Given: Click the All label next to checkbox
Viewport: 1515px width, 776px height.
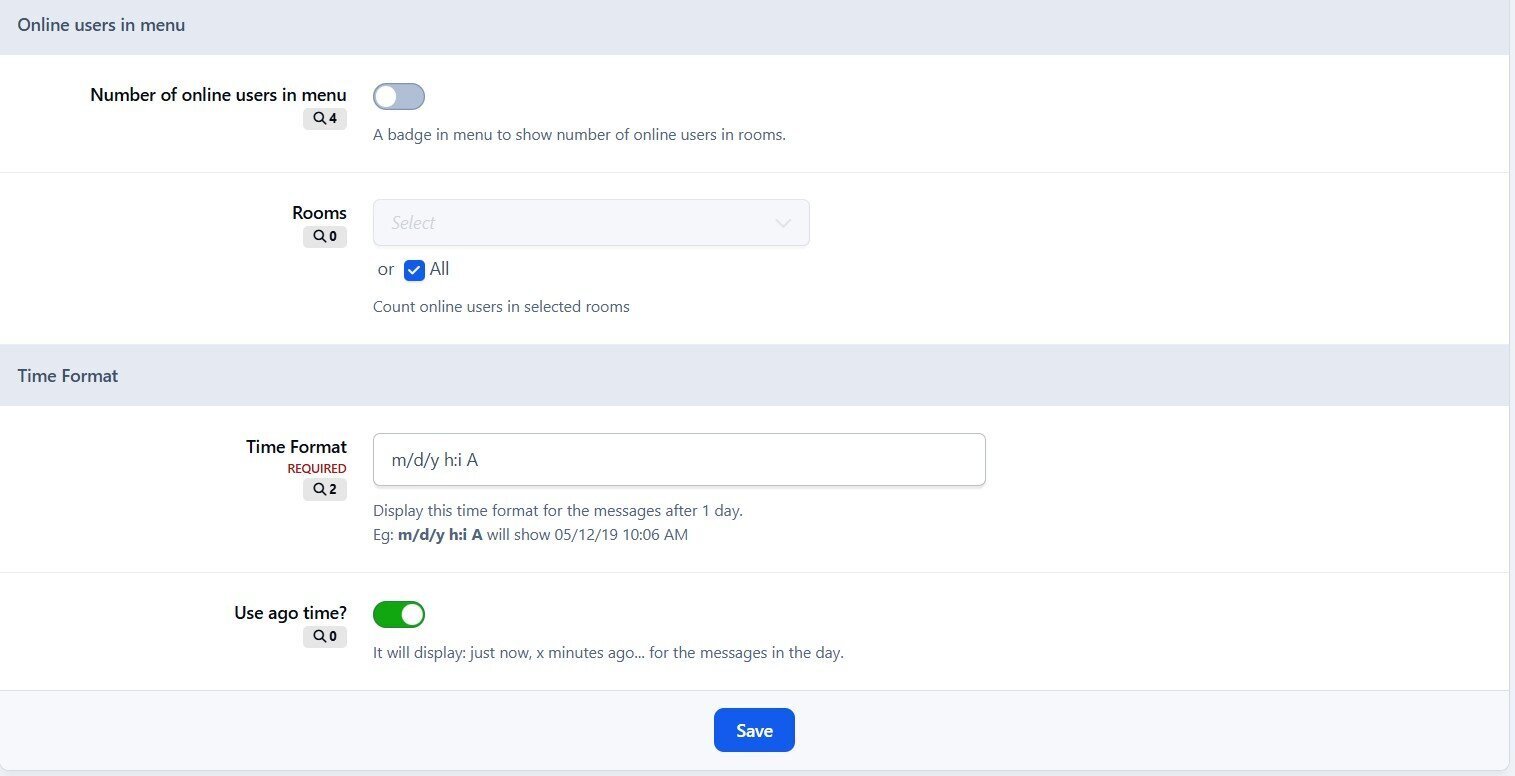Looking at the screenshot, I should point(439,269).
